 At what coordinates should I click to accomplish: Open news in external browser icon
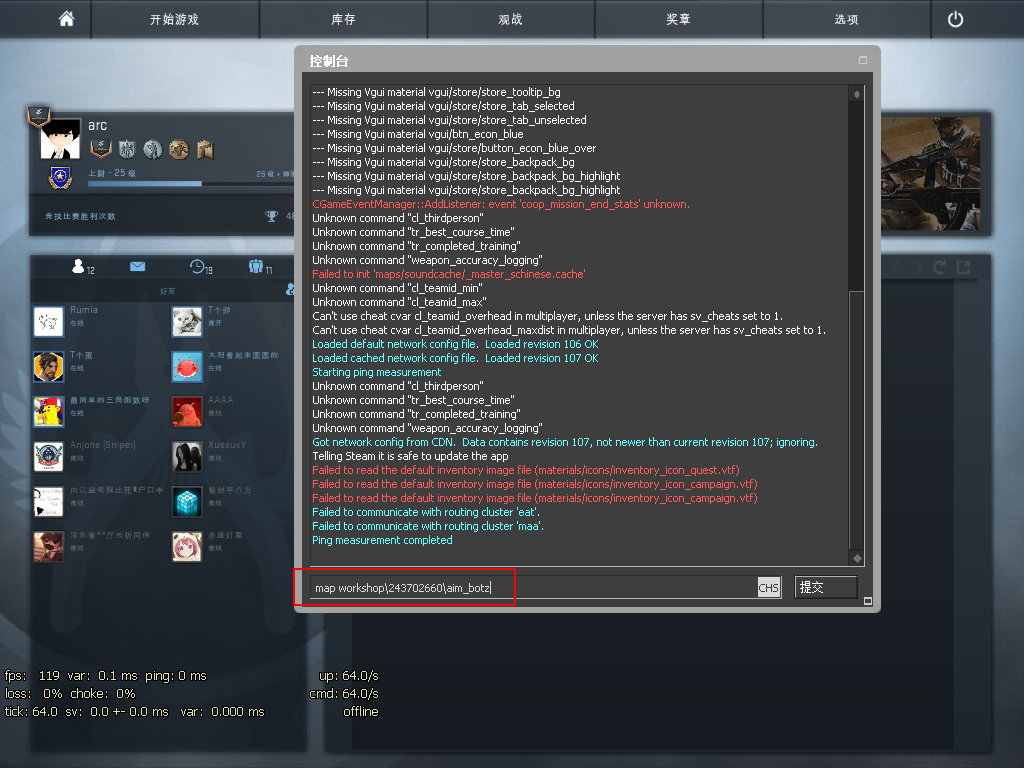click(963, 267)
